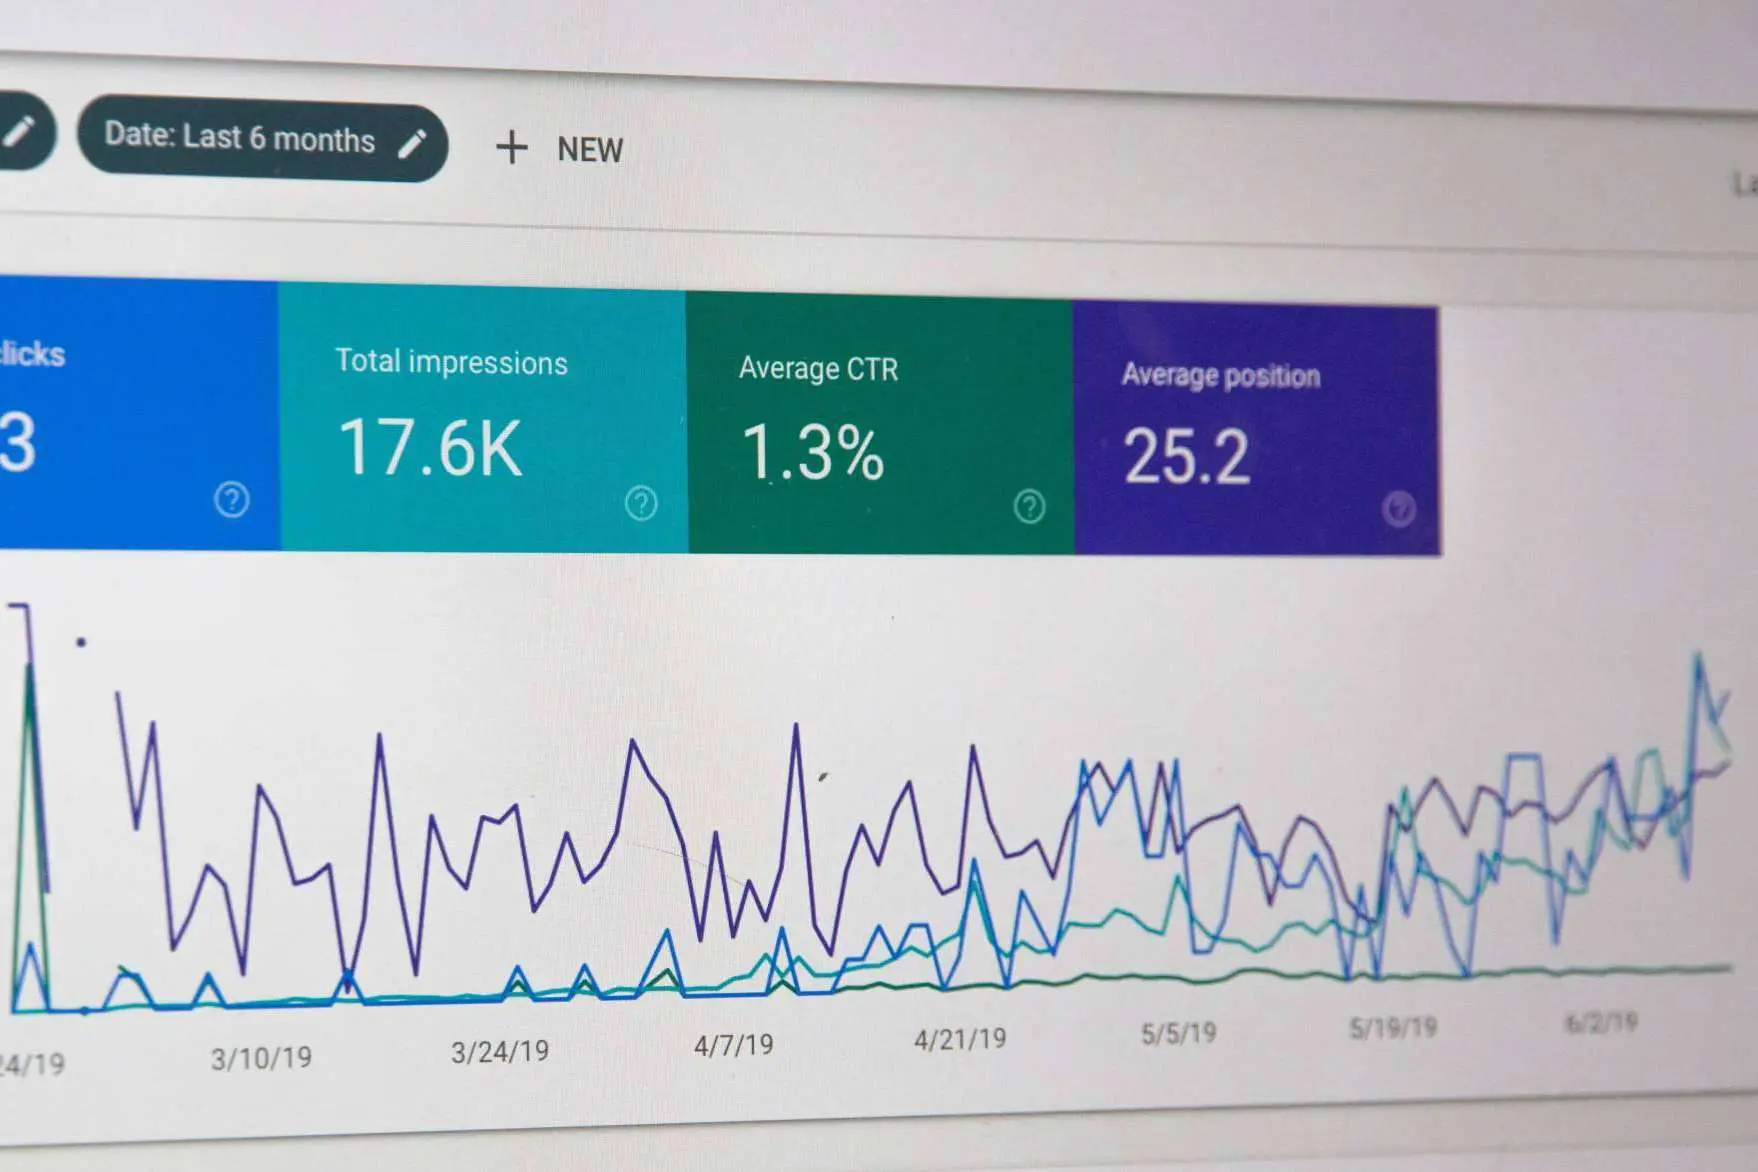Viewport: 1758px width, 1172px height.
Task: Select the 3/24/19 date on chart axis
Action: point(500,1052)
